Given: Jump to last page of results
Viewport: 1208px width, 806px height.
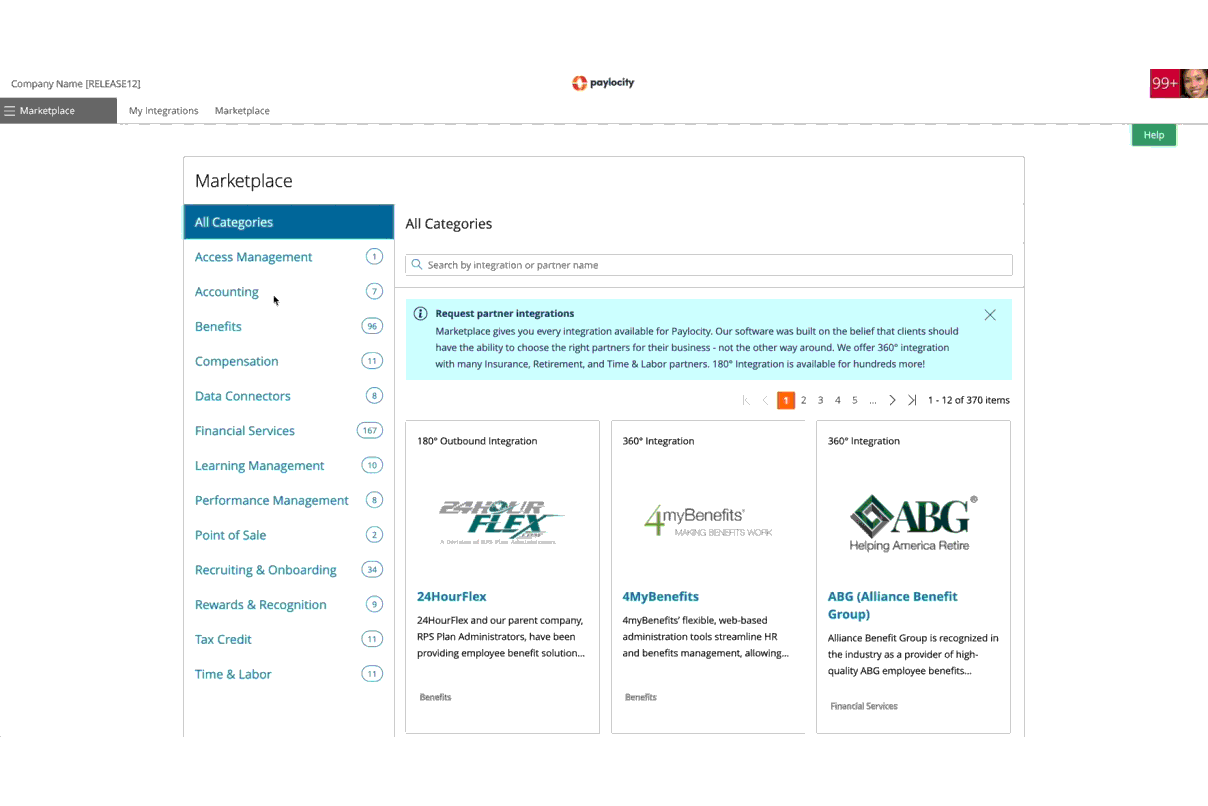Looking at the screenshot, I should pos(912,400).
